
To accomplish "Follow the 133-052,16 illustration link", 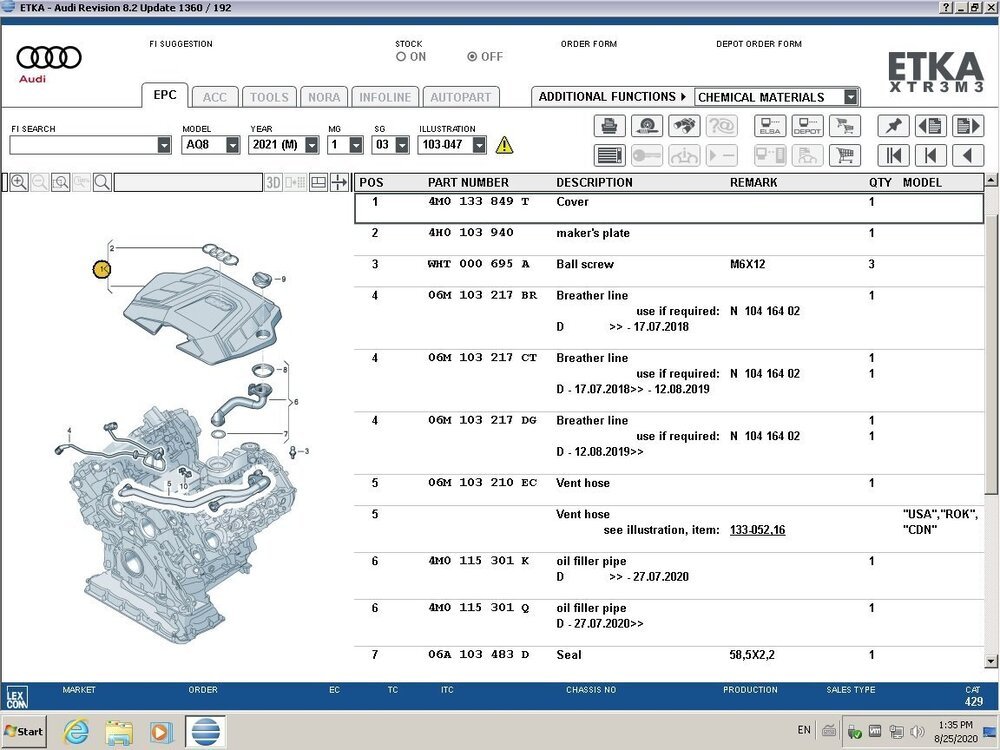I will [x=757, y=530].
